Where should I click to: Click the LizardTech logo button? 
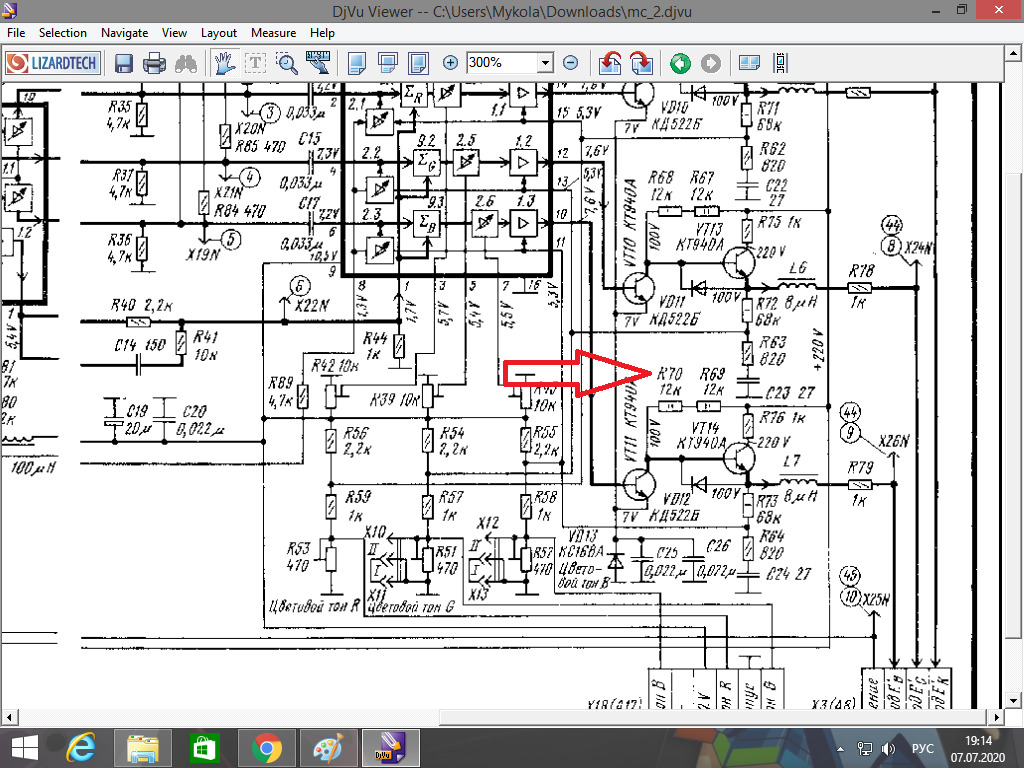point(53,63)
